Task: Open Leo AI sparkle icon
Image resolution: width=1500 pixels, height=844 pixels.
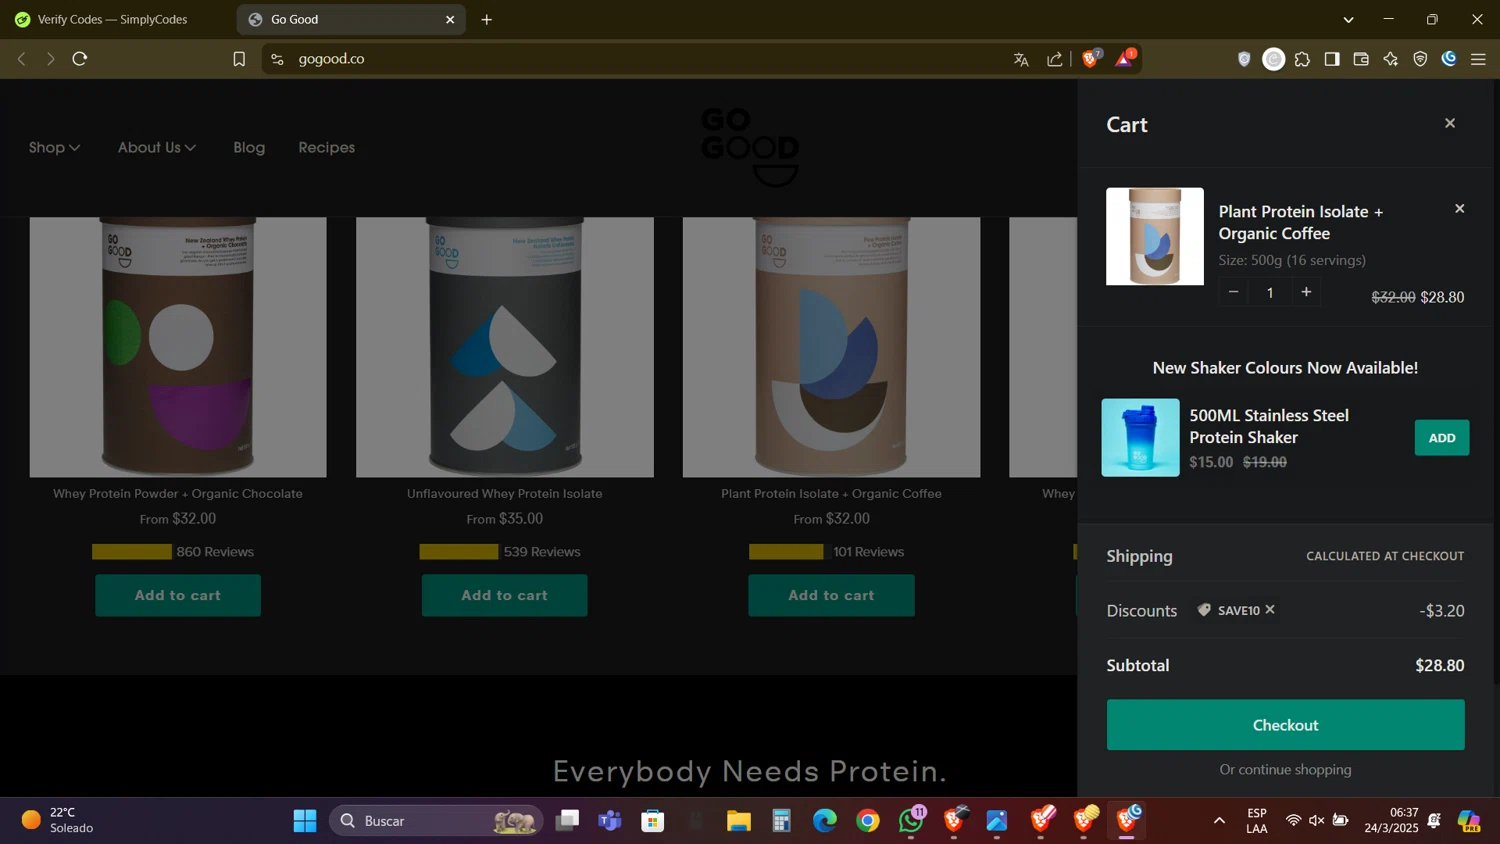Action: [1391, 59]
